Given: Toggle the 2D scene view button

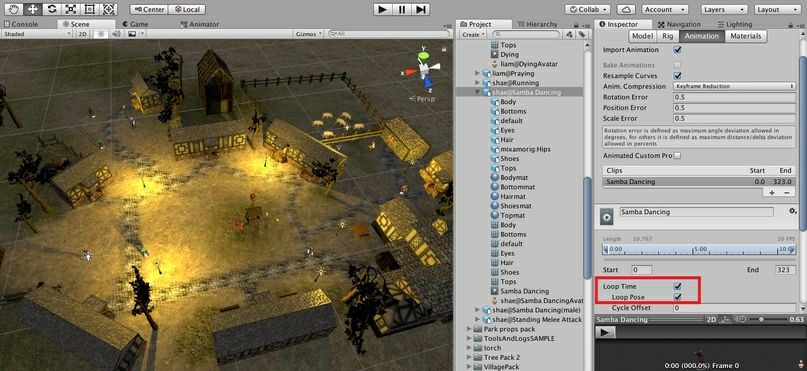Looking at the screenshot, I should pyautogui.click(x=82, y=33).
